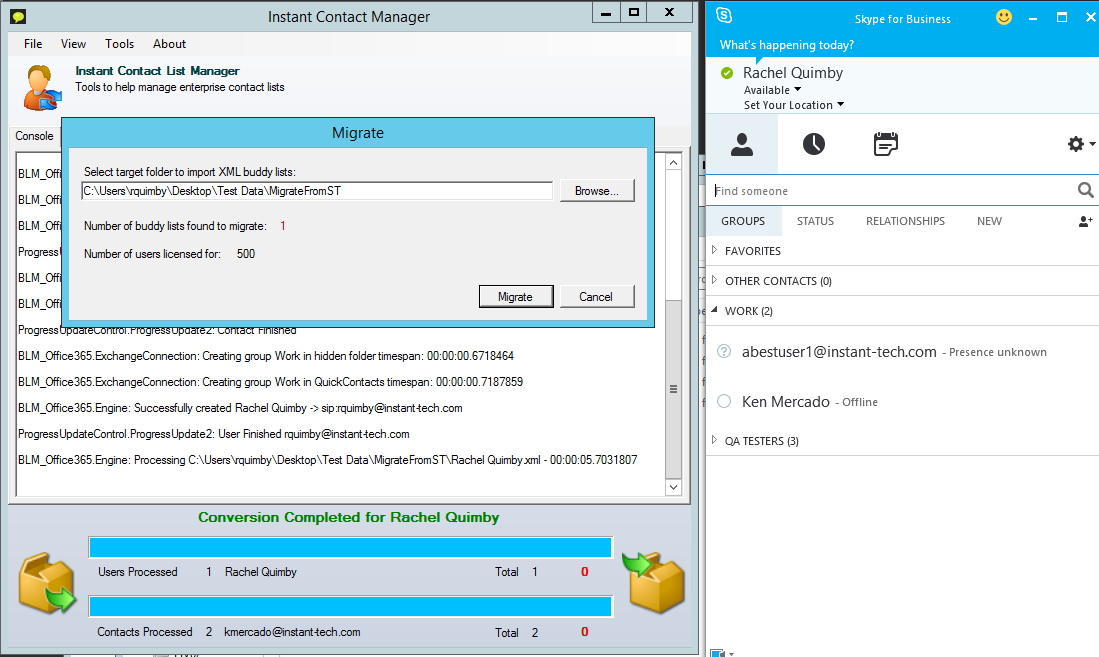Click the log line 'Successfully created Rachel Quimby'

[x=240, y=408]
